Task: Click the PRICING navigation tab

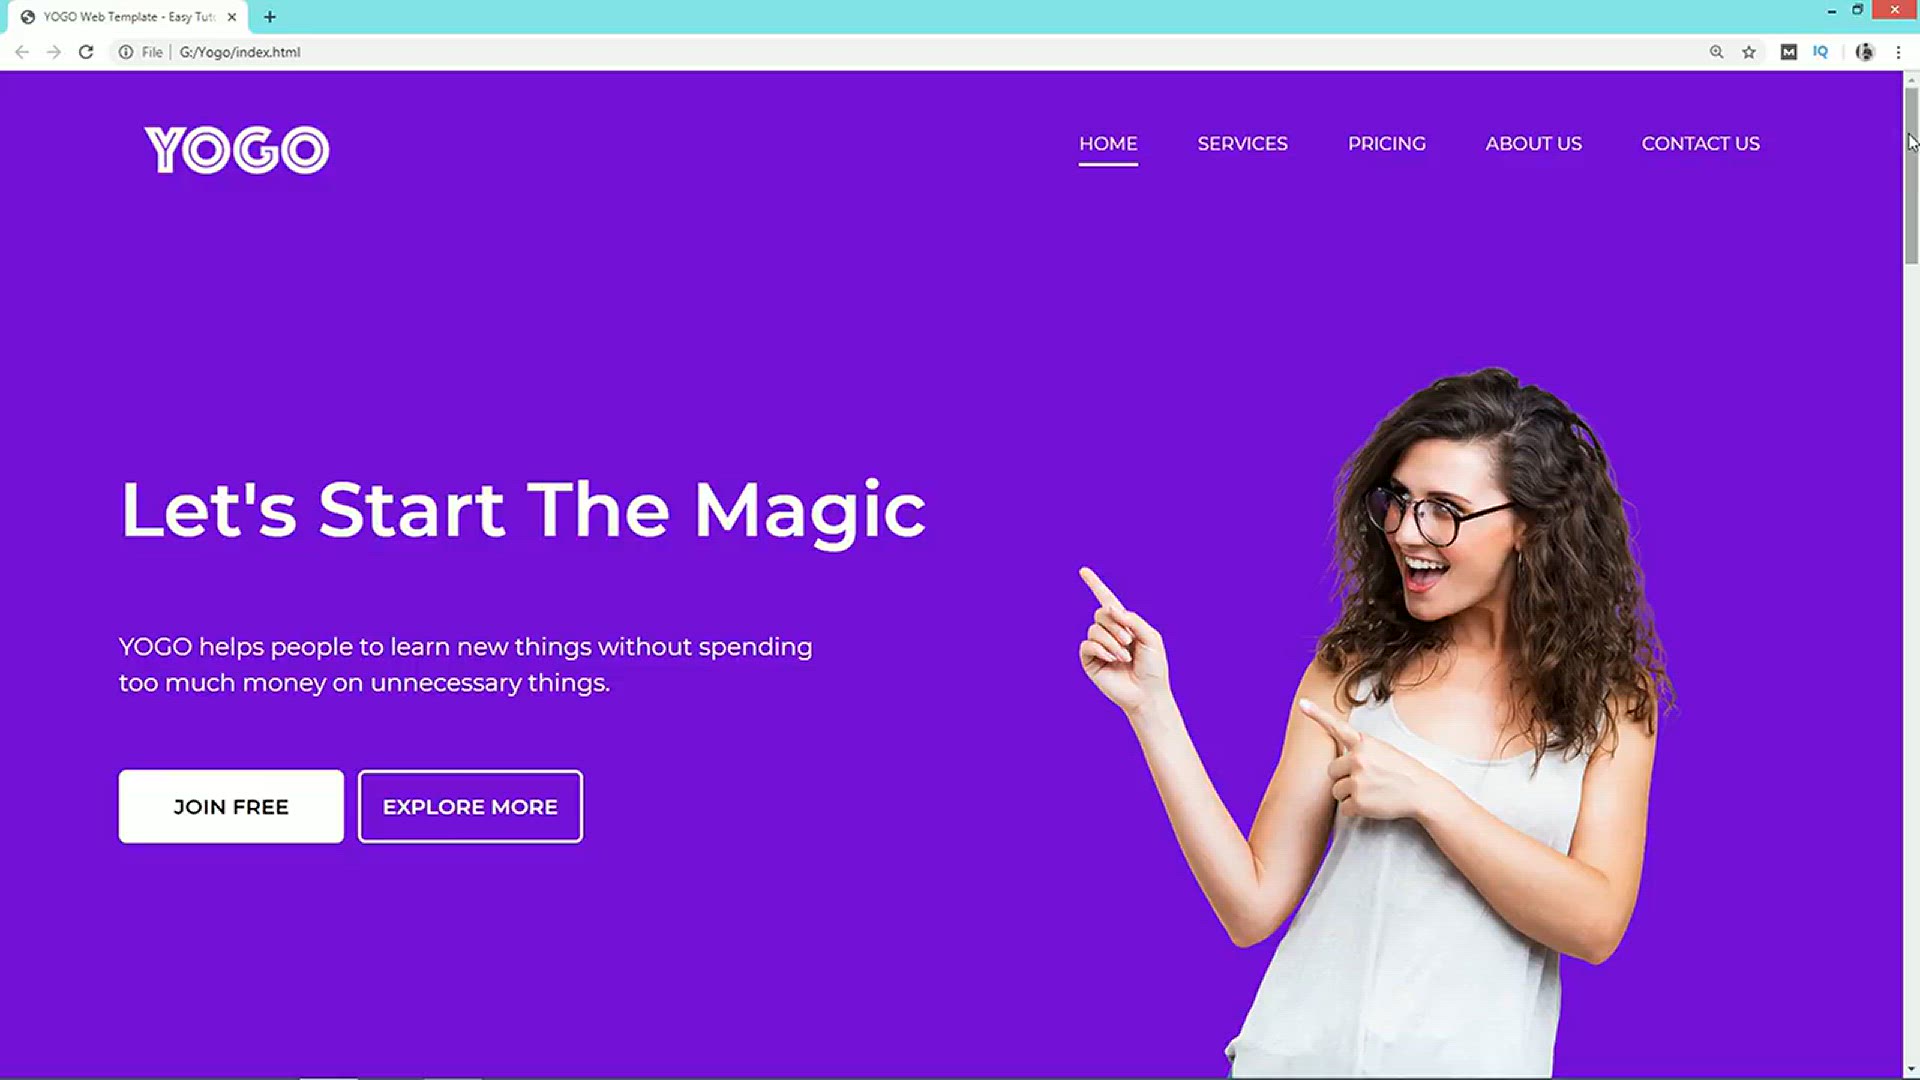Action: coord(1386,142)
